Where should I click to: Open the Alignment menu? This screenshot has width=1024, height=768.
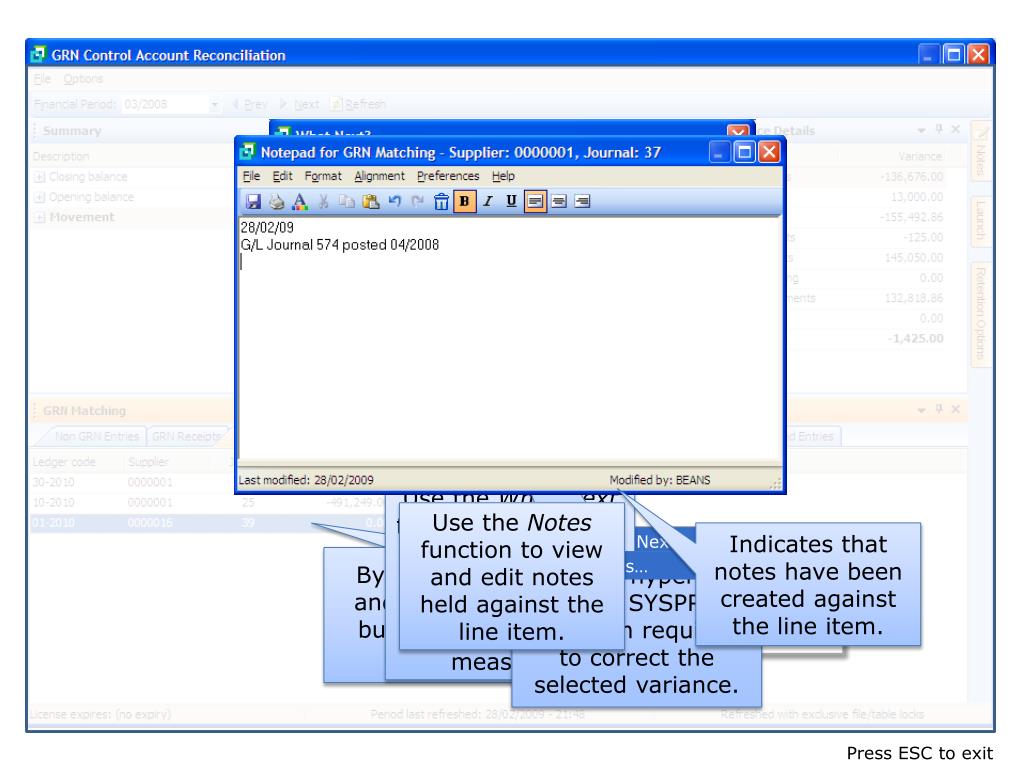tap(379, 176)
